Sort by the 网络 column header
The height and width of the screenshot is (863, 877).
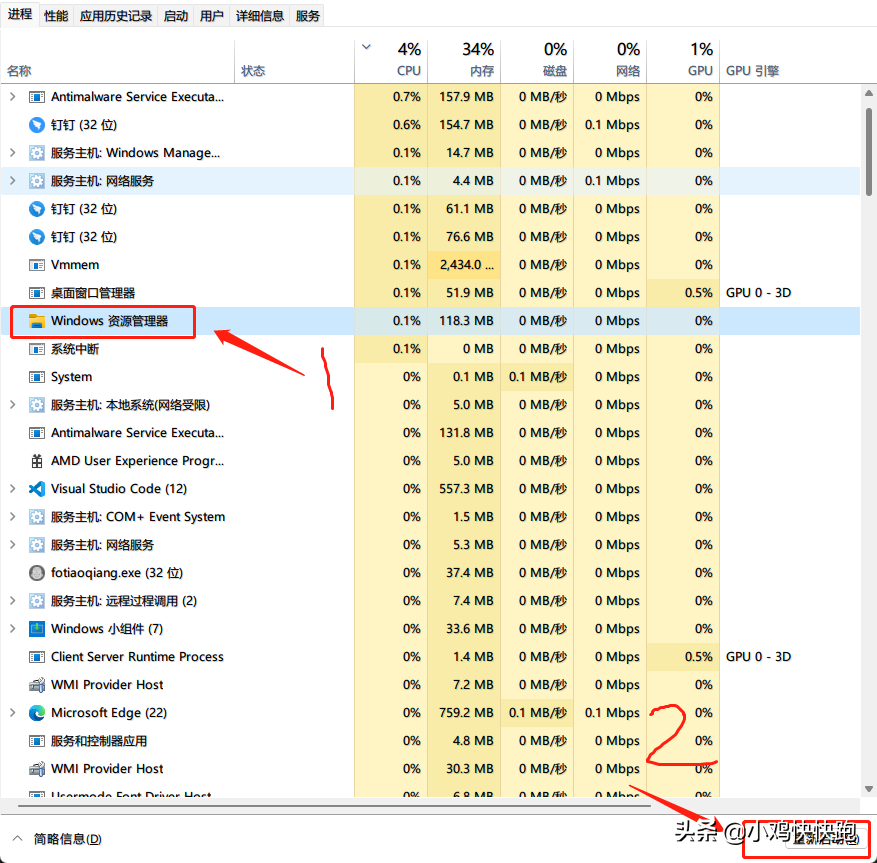click(x=610, y=60)
